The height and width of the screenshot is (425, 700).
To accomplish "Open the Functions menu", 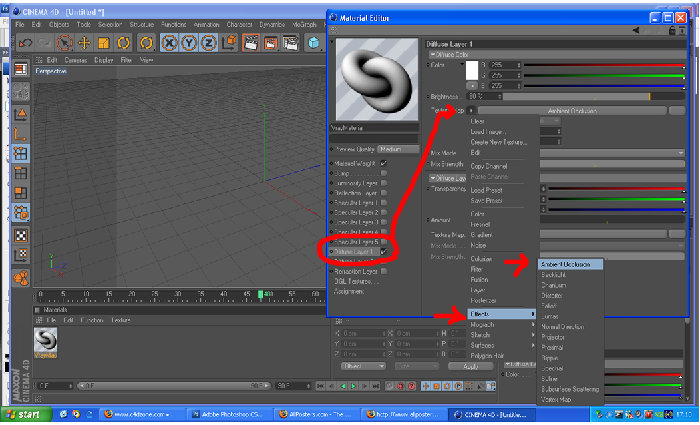I will point(174,24).
